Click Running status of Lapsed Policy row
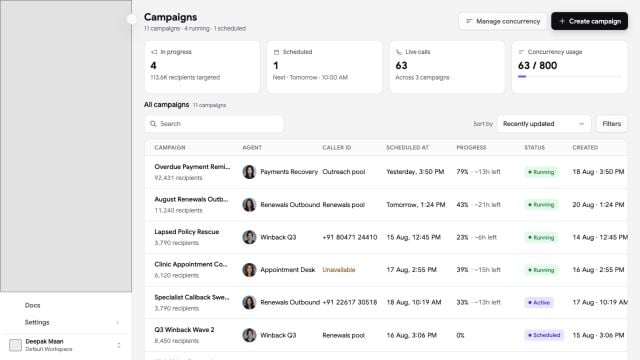This screenshot has height=360, width=640. click(x=541, y=237)
